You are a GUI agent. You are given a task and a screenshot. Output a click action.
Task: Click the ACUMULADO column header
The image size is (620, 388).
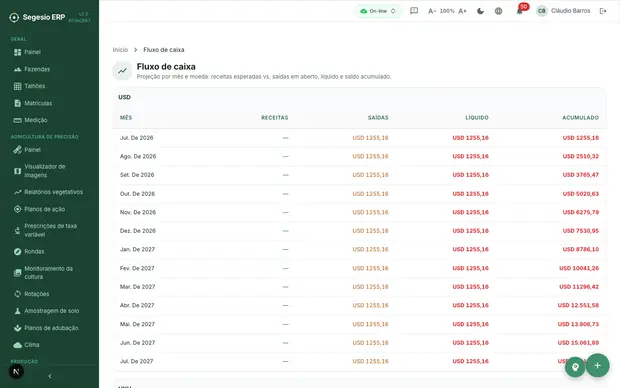pyautogui.click(x=580, y=118)
